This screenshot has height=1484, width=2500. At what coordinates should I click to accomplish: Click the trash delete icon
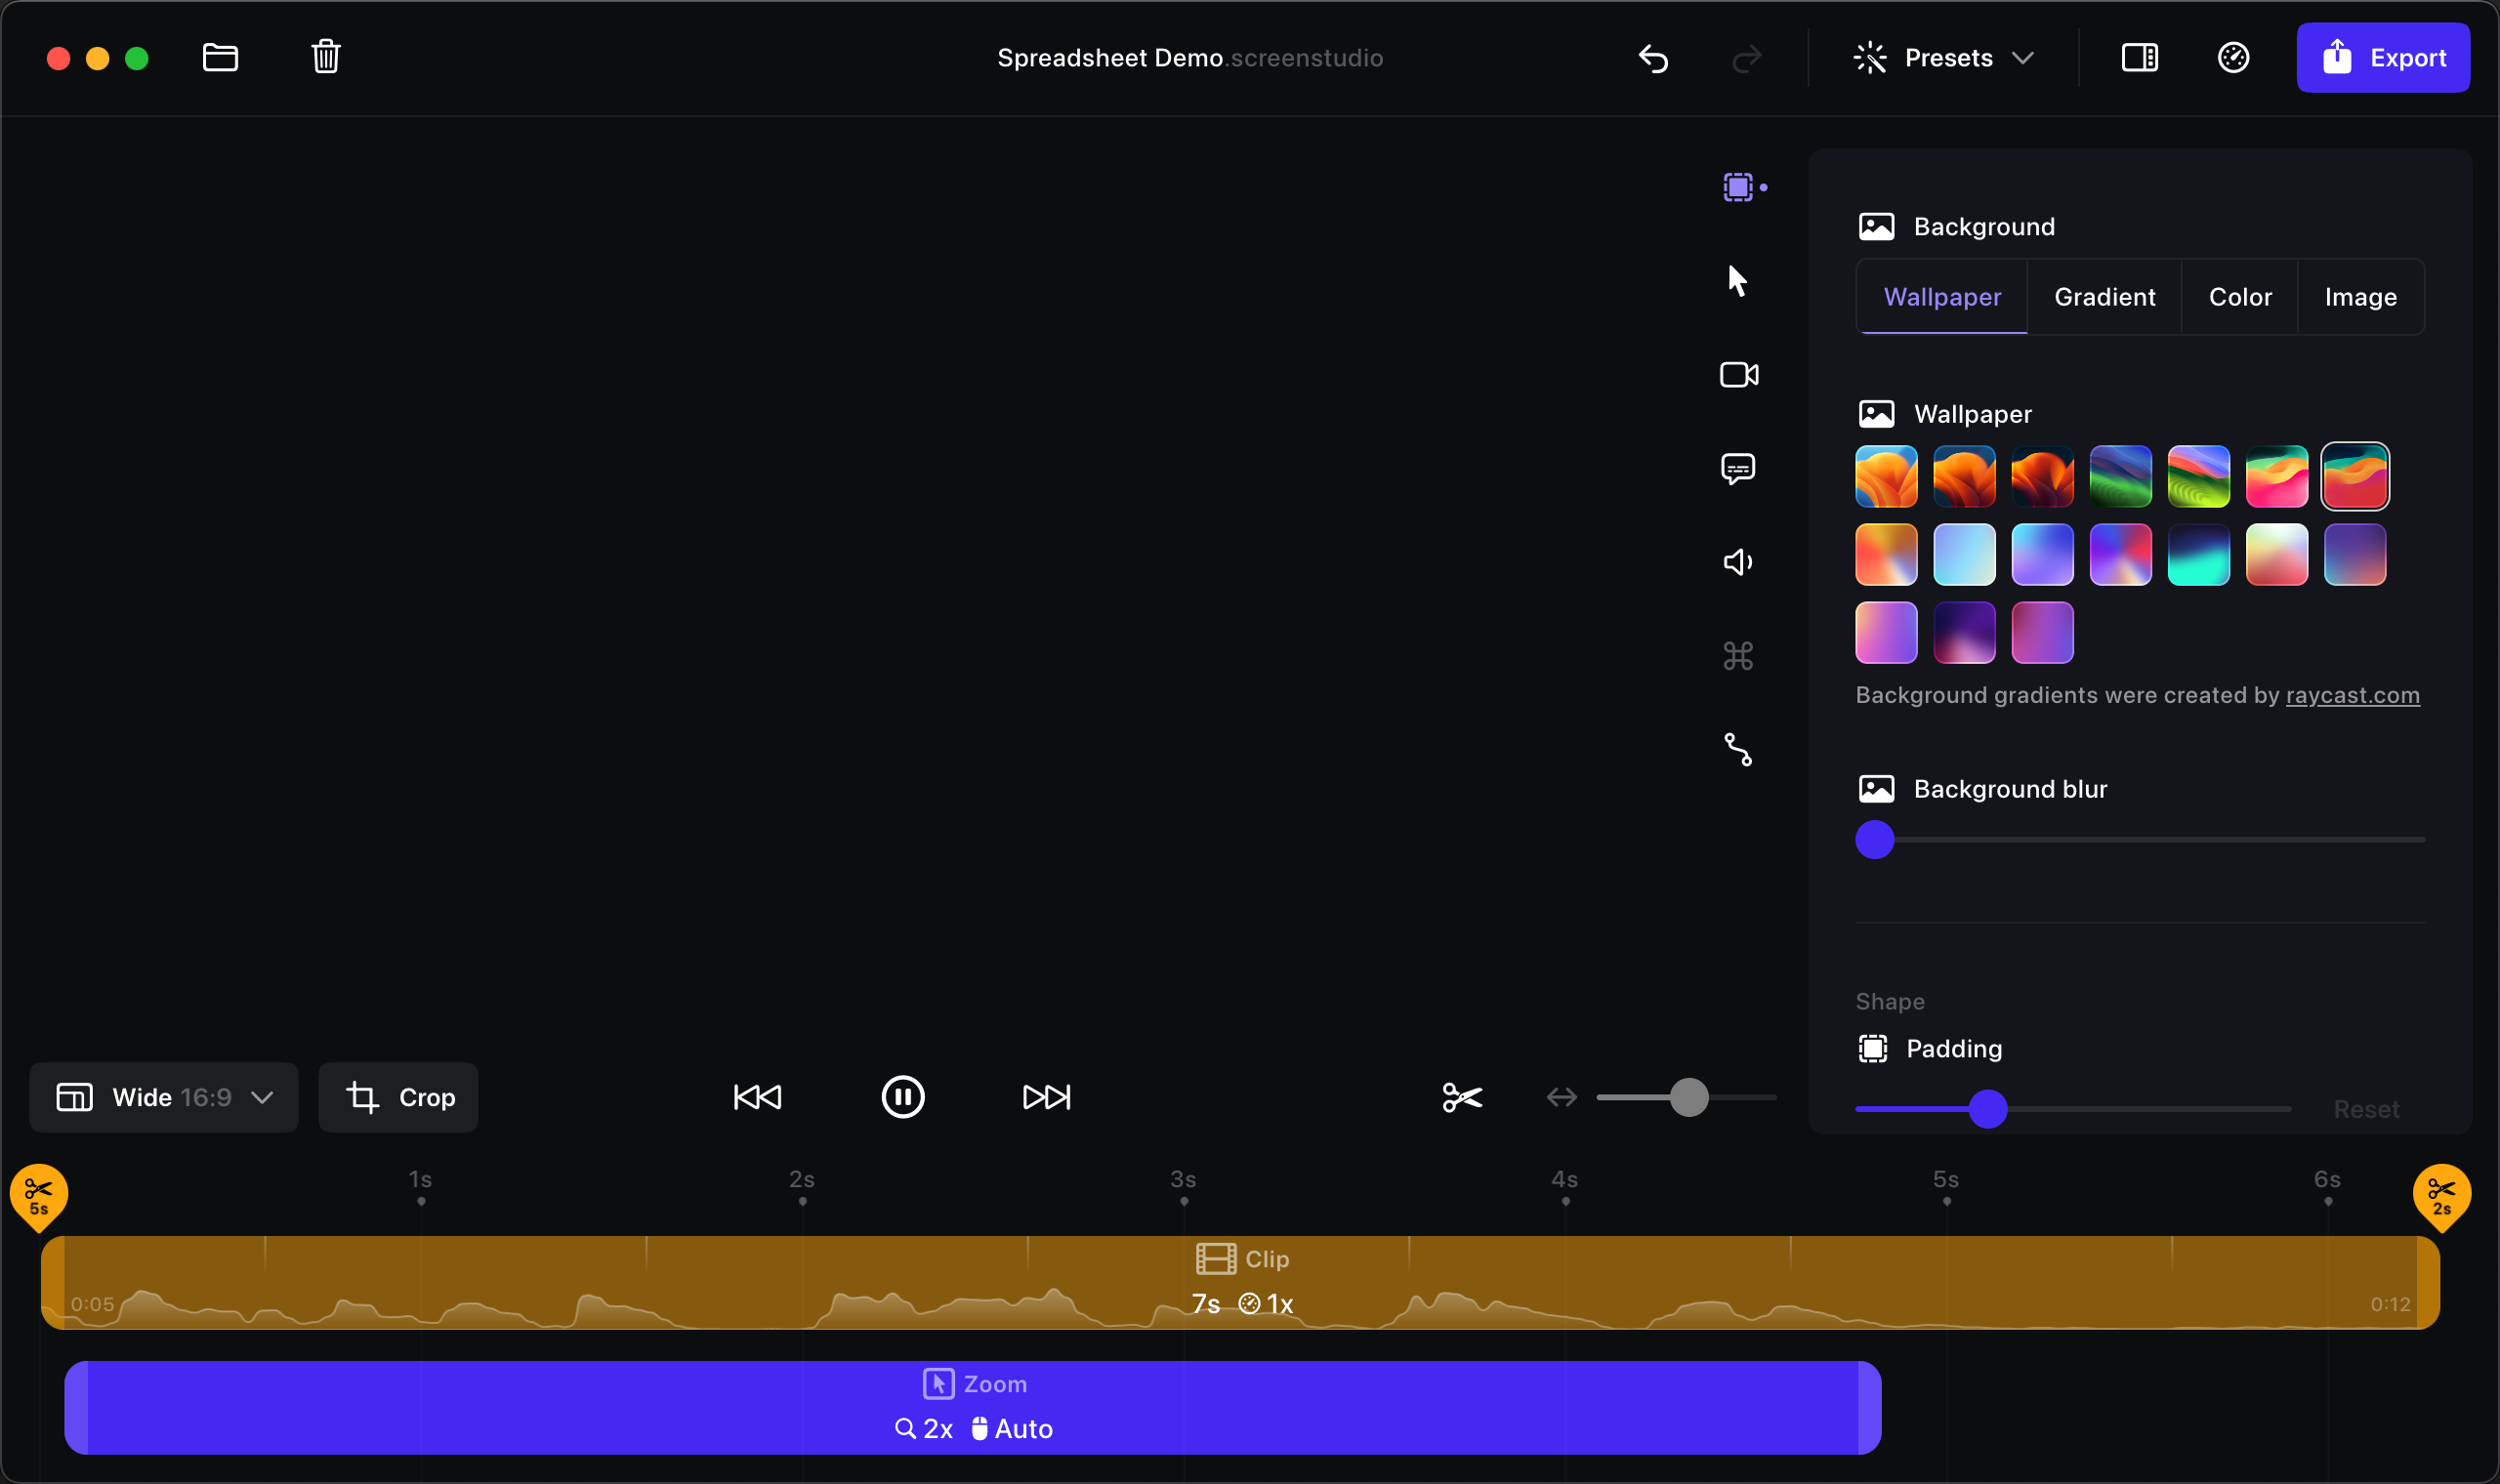(x=326, y=57)
